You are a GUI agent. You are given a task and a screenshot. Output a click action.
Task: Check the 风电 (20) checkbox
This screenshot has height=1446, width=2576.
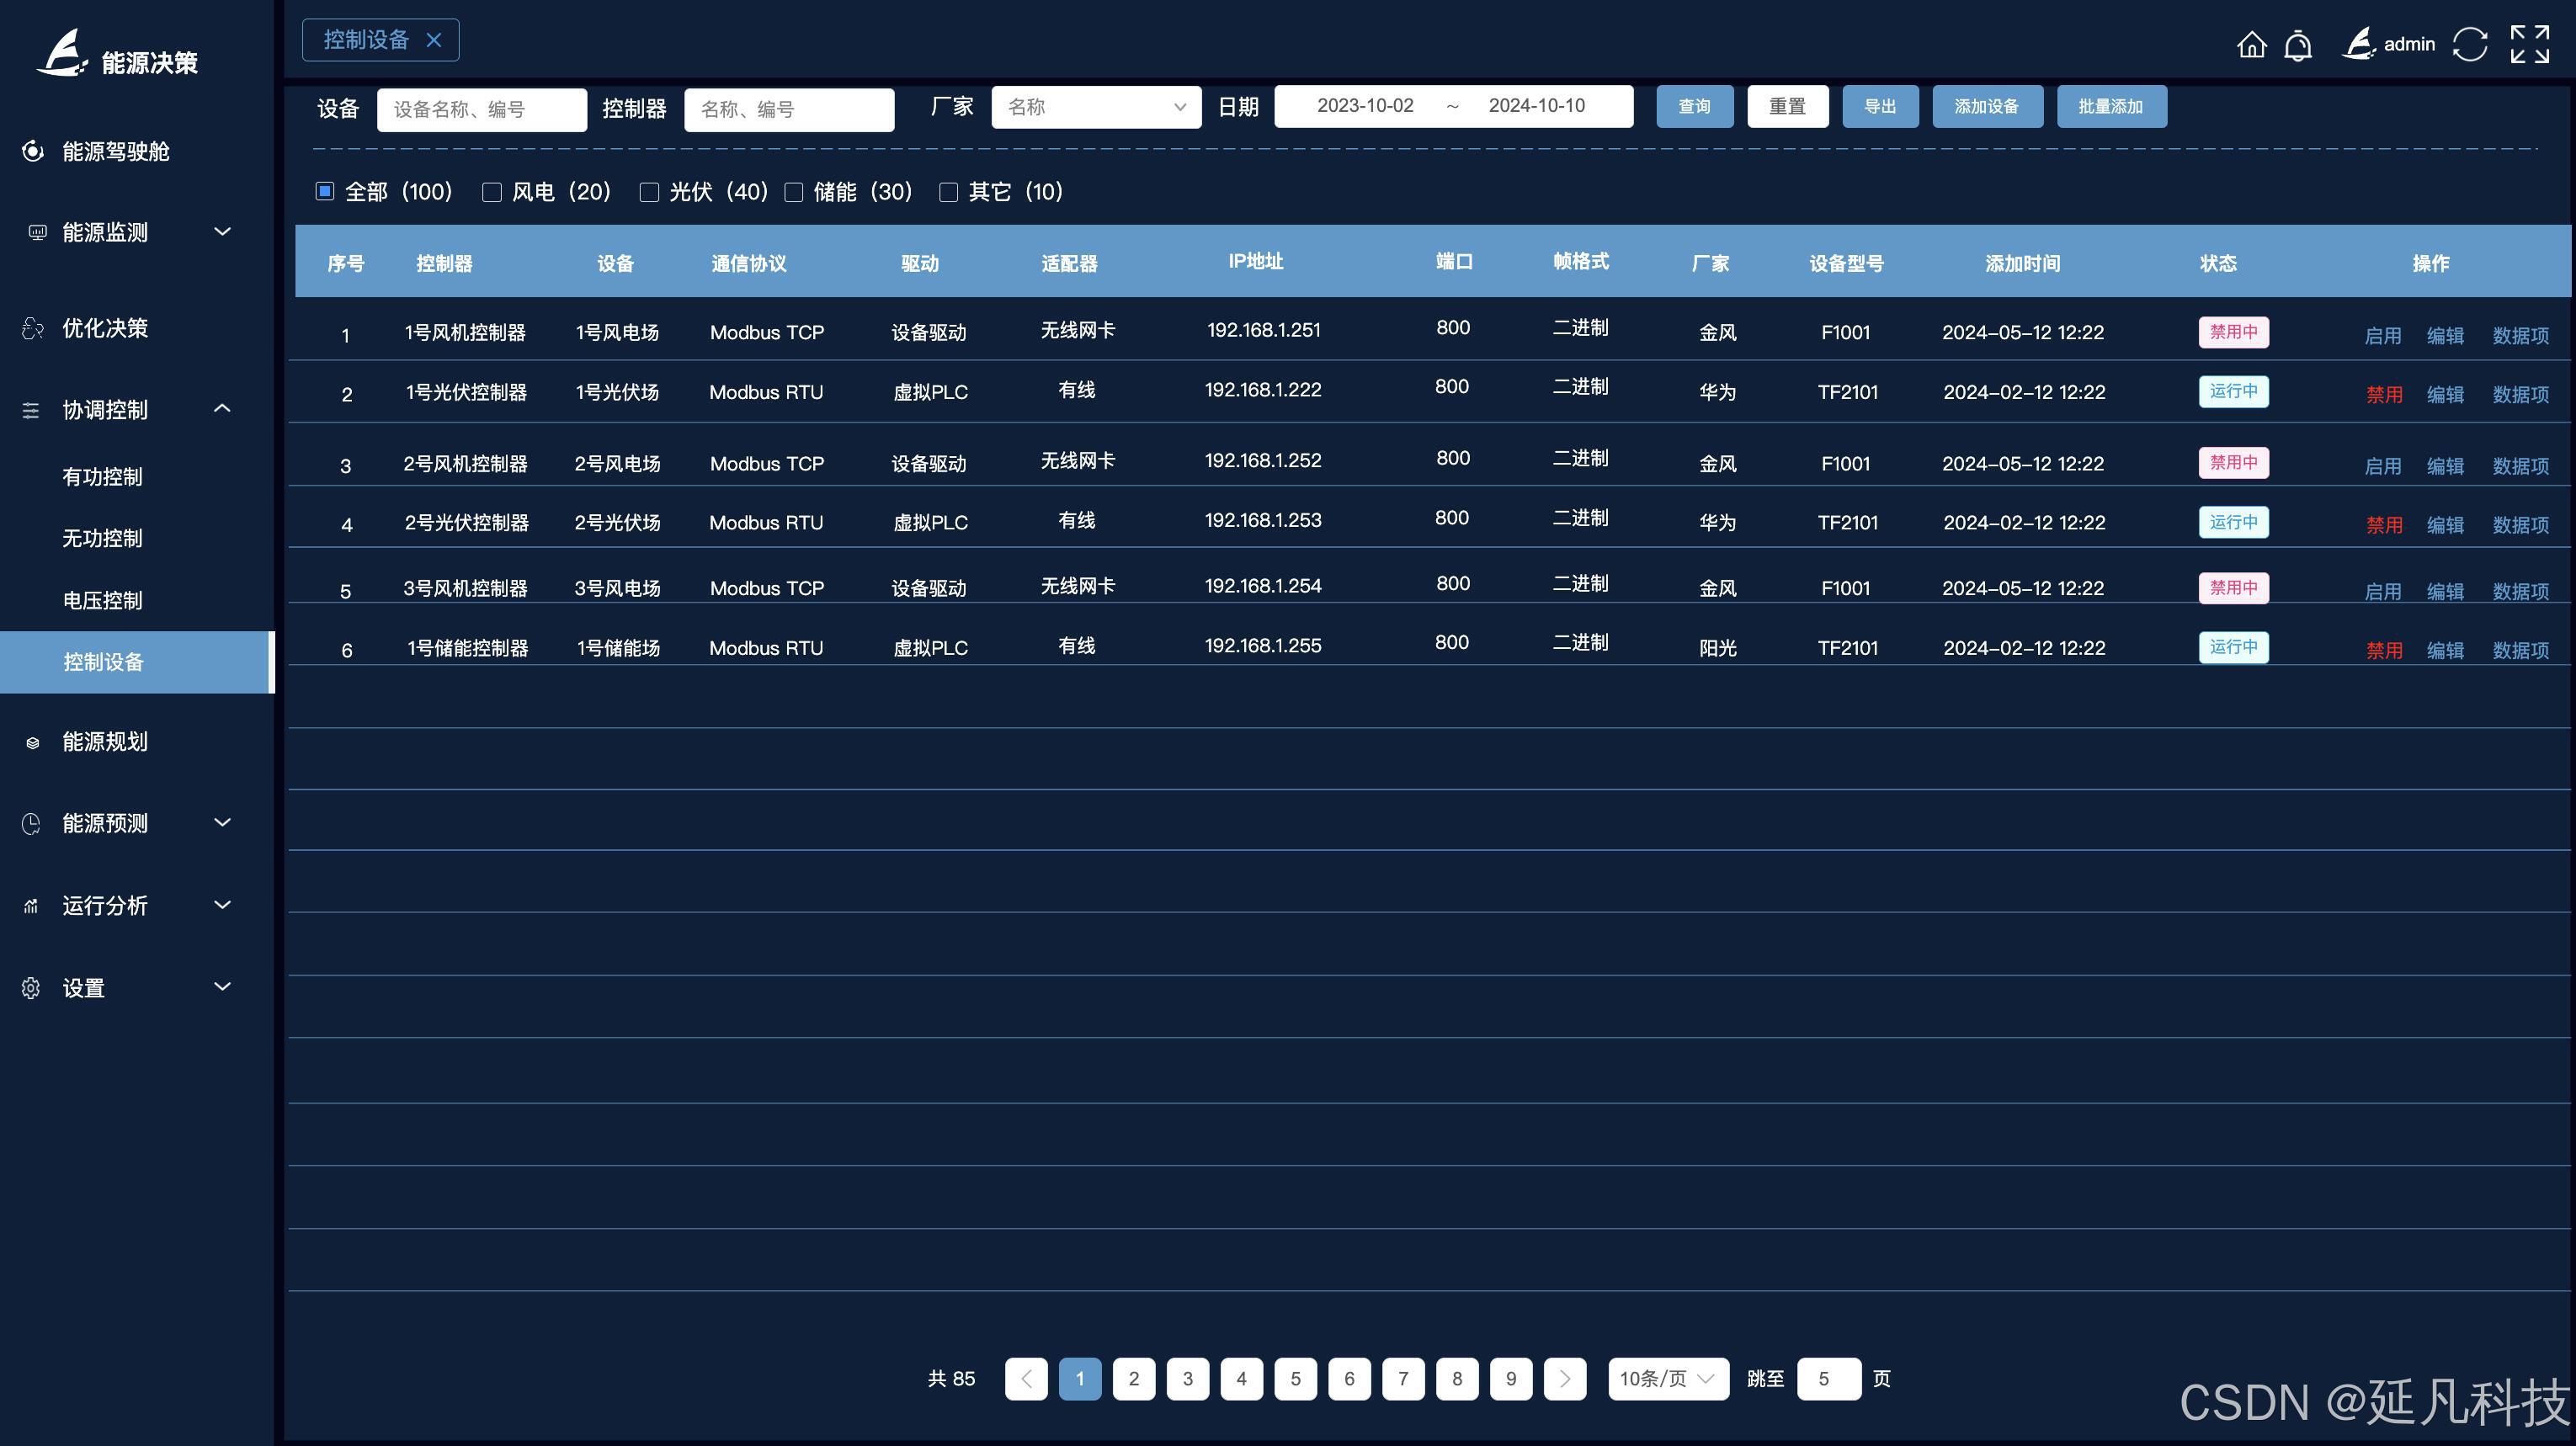[491, 192]
